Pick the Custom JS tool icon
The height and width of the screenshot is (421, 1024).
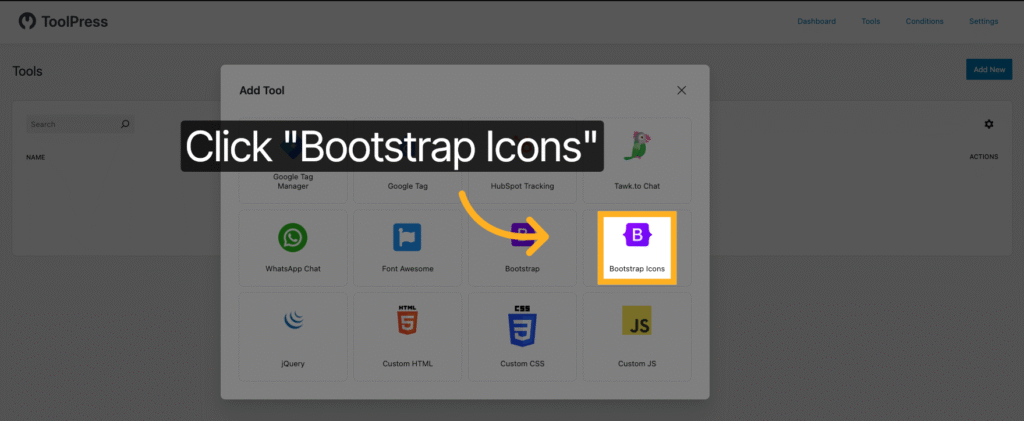(x=637, y=322)
